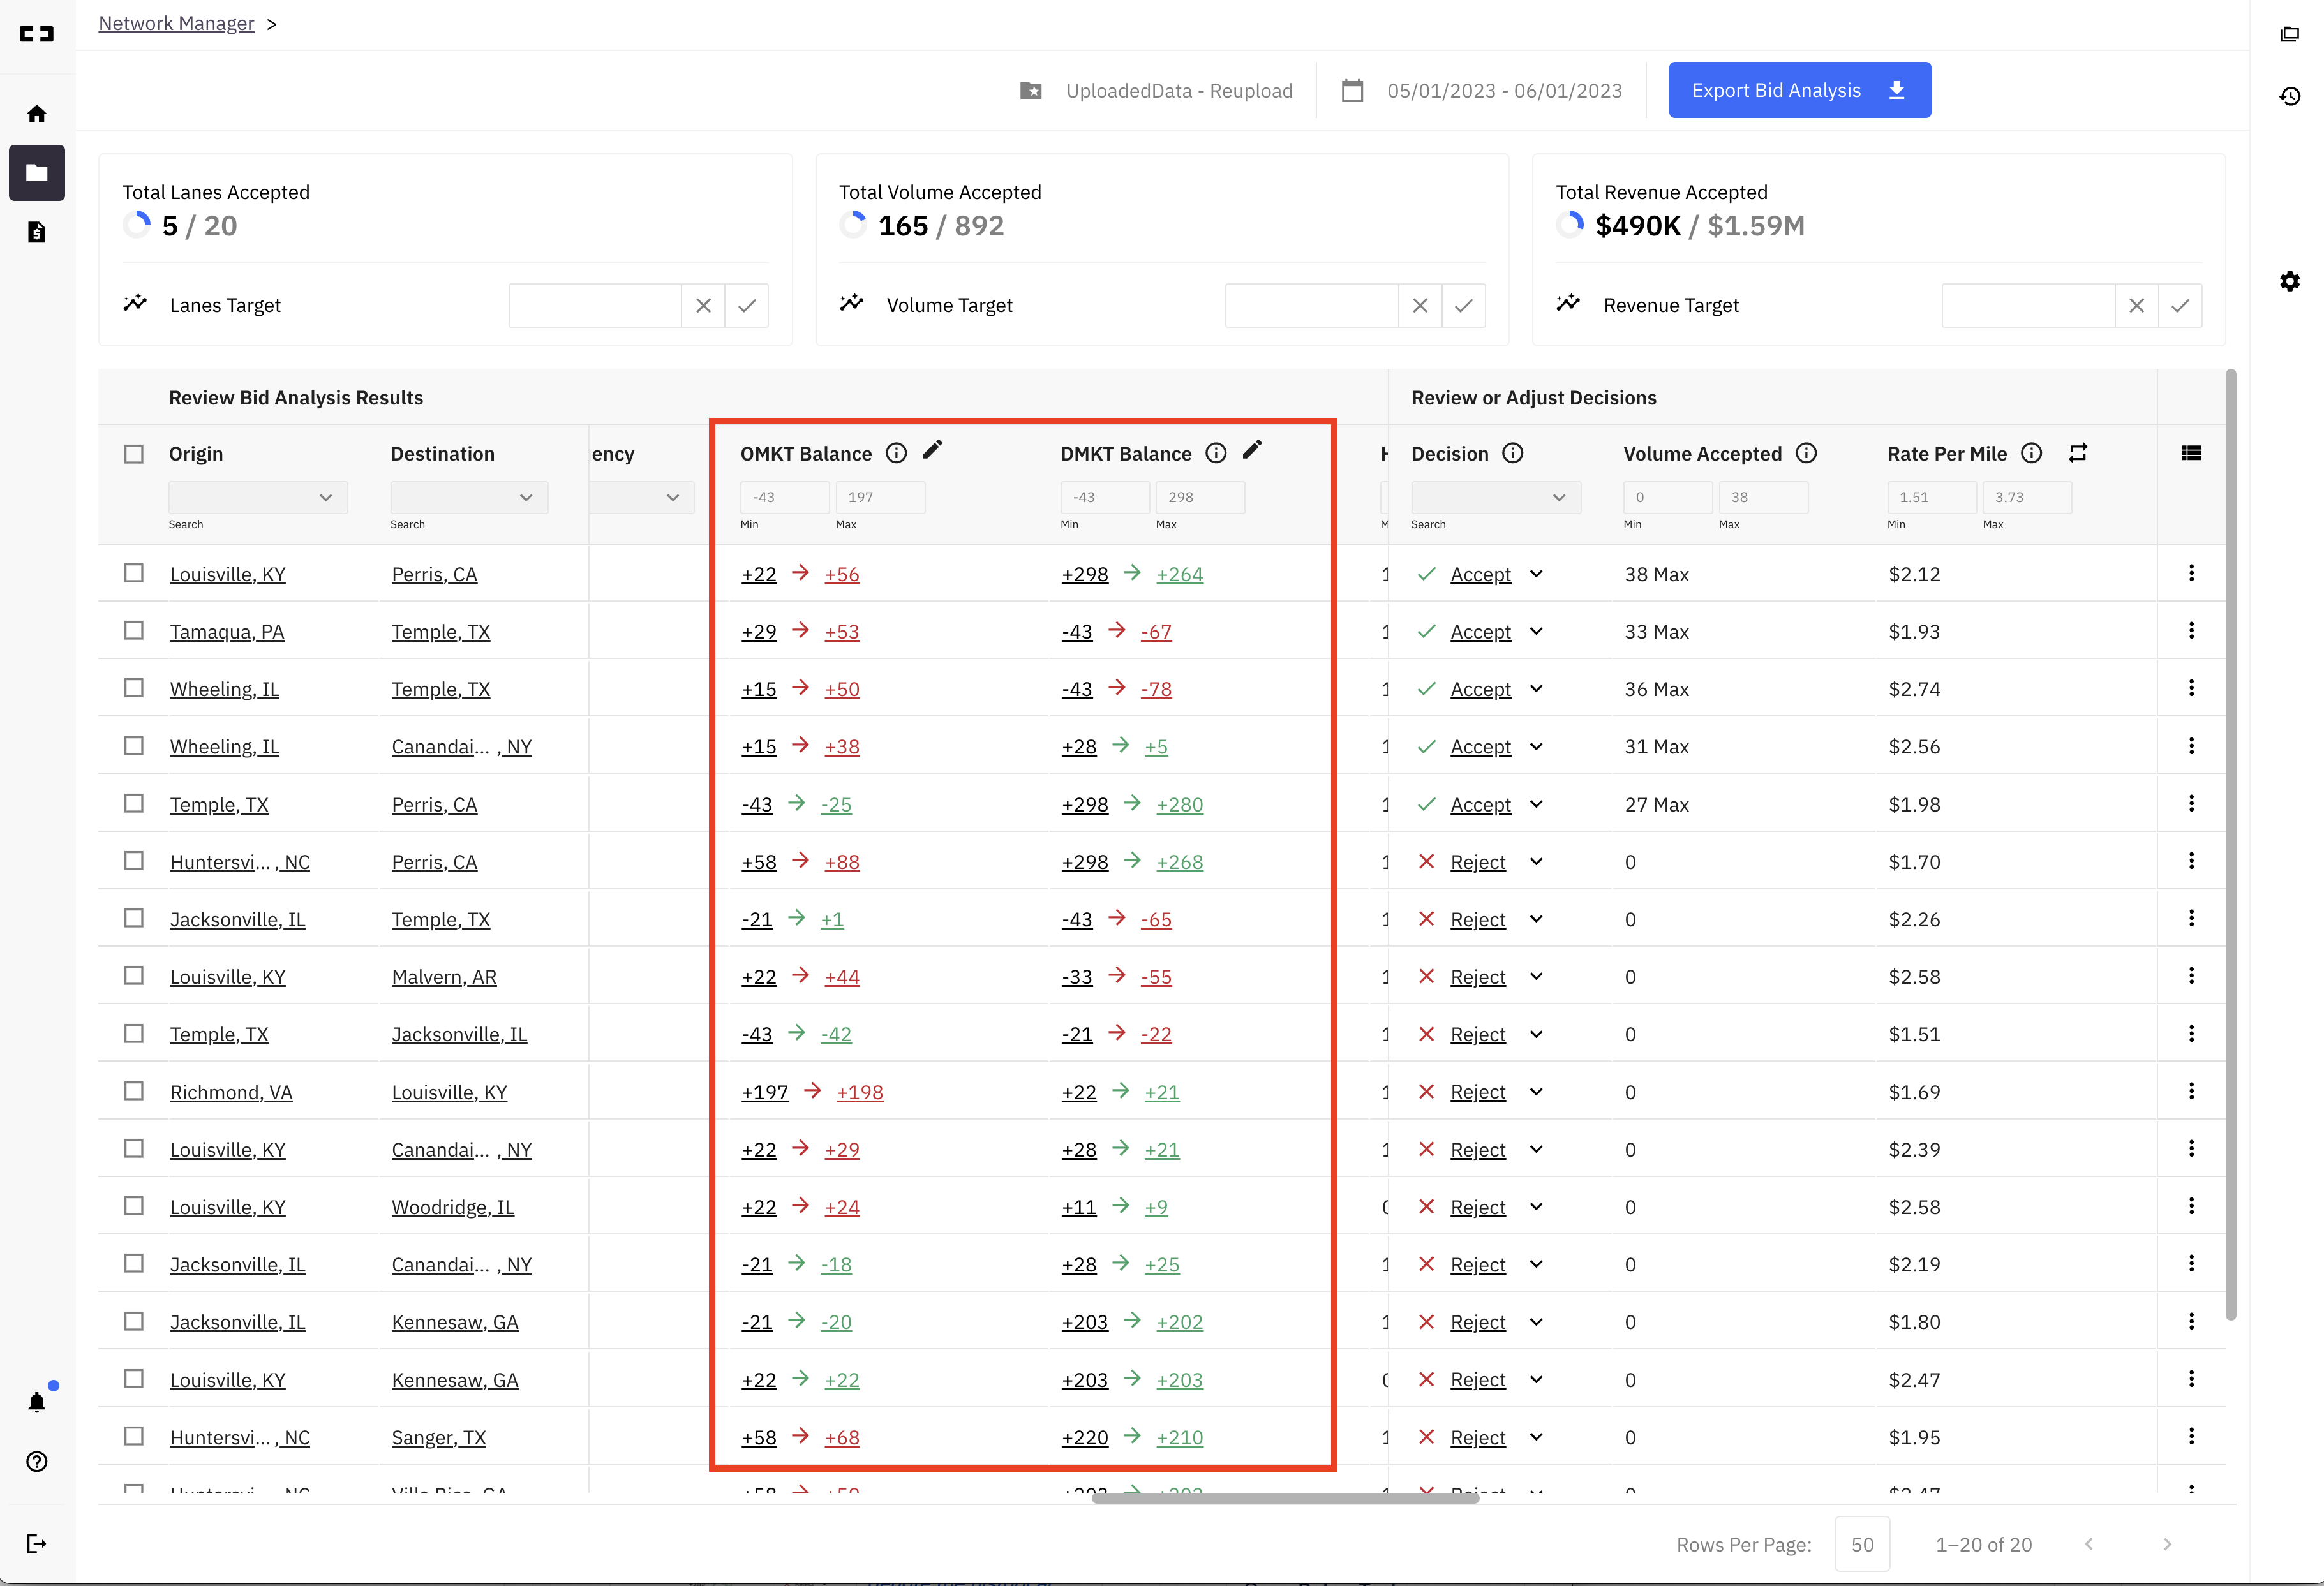Screen dimensions: 2324x1586
Task: Open the dollar document sidebar icon
Action: pyautogui.click(x=37, y=232)
